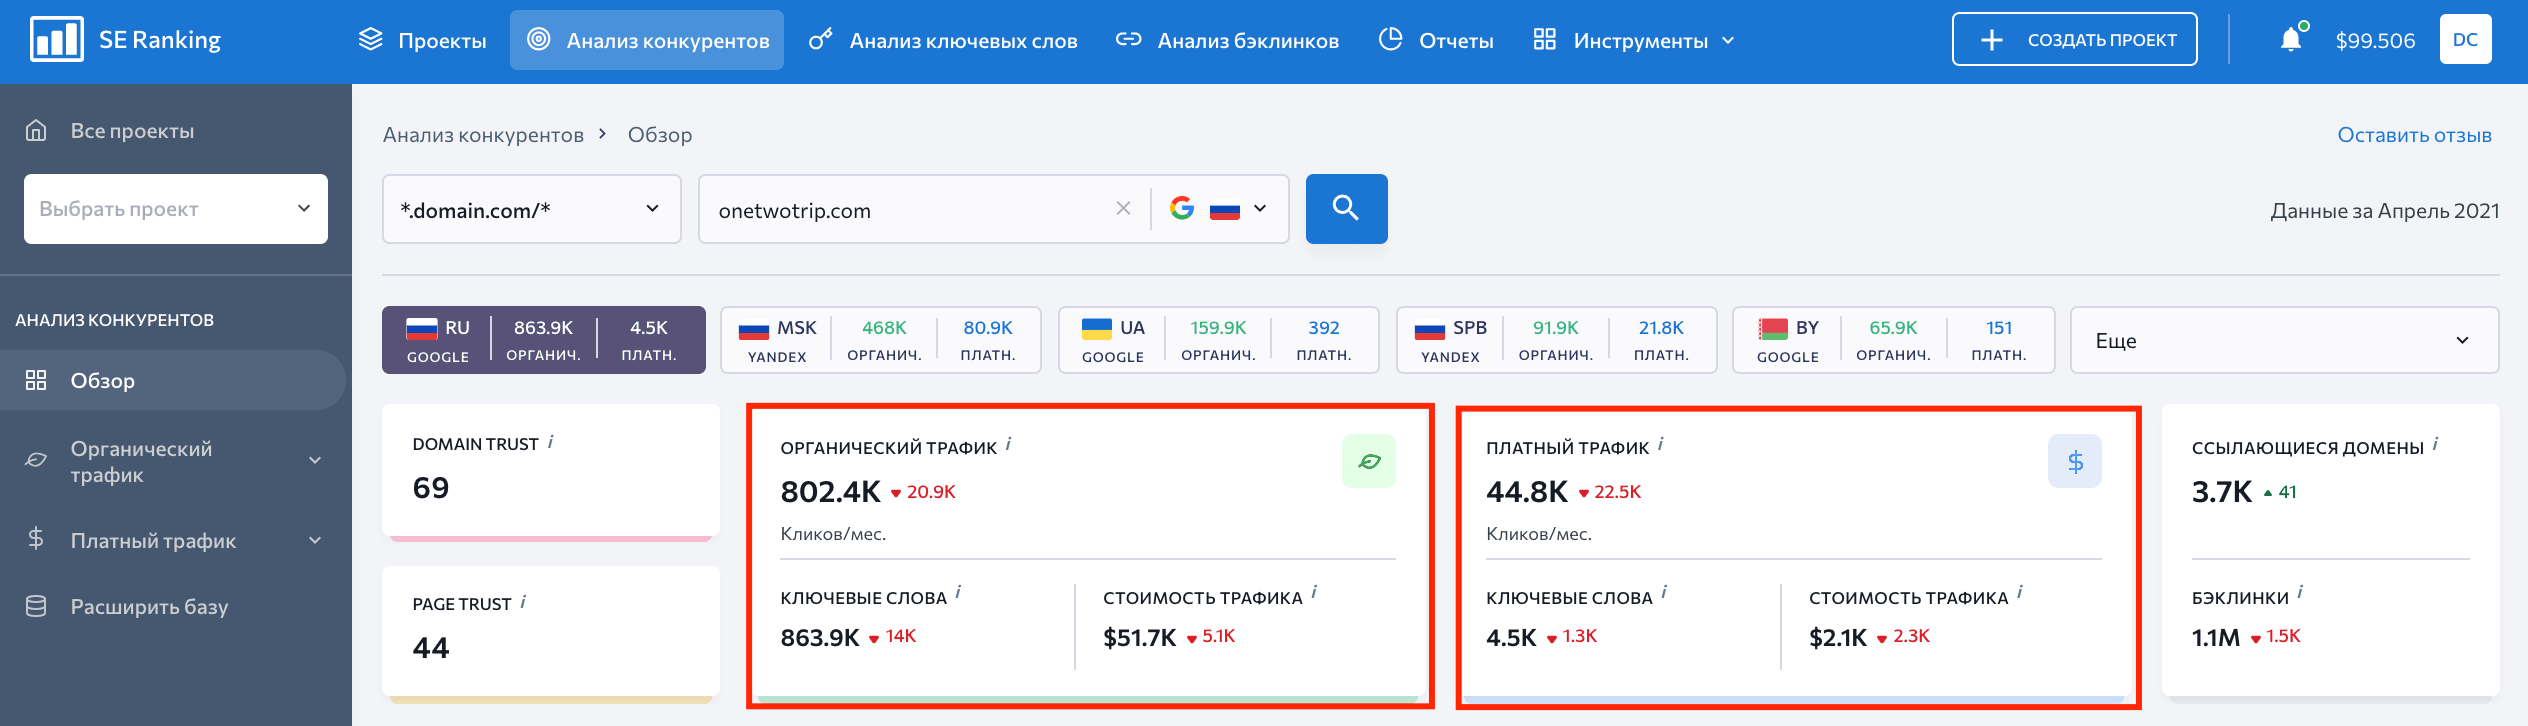Open the Проекты menu

click(x=422, y=40)
